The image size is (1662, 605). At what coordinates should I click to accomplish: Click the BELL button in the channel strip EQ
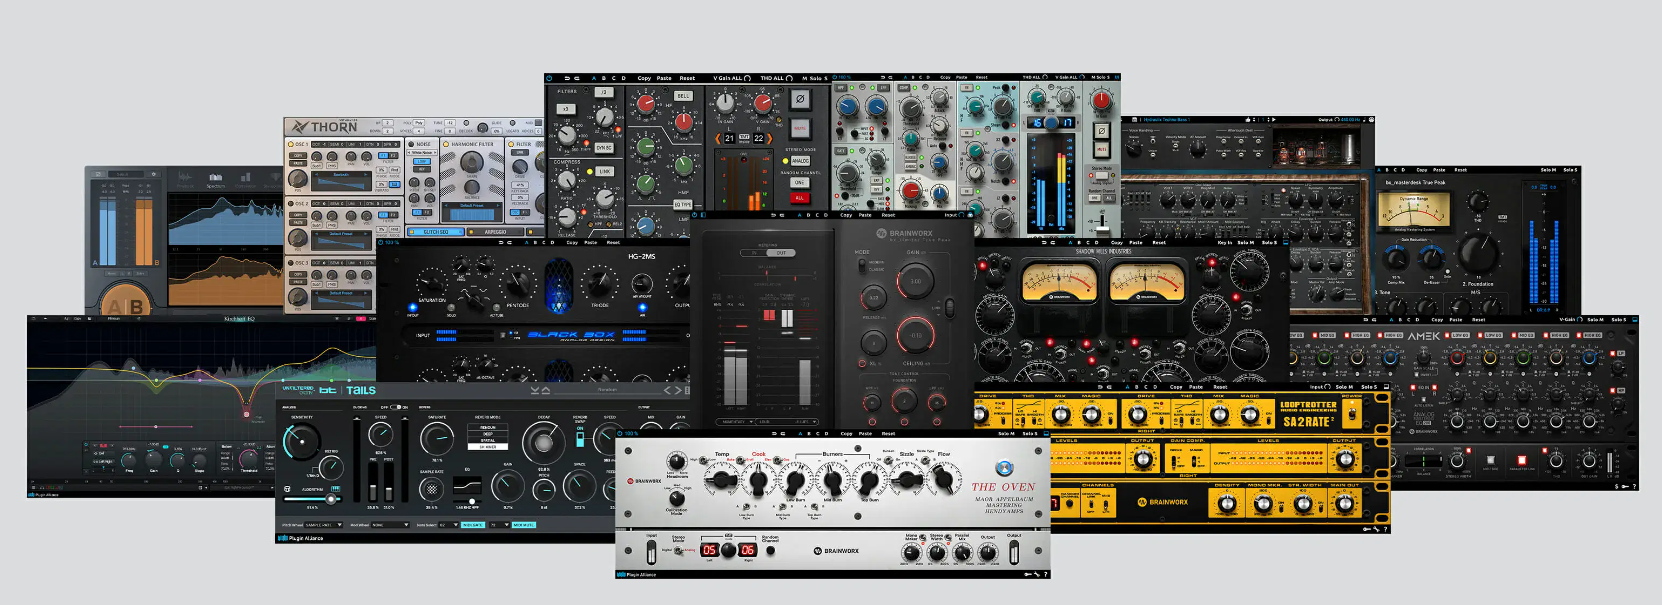coord(683,96)
